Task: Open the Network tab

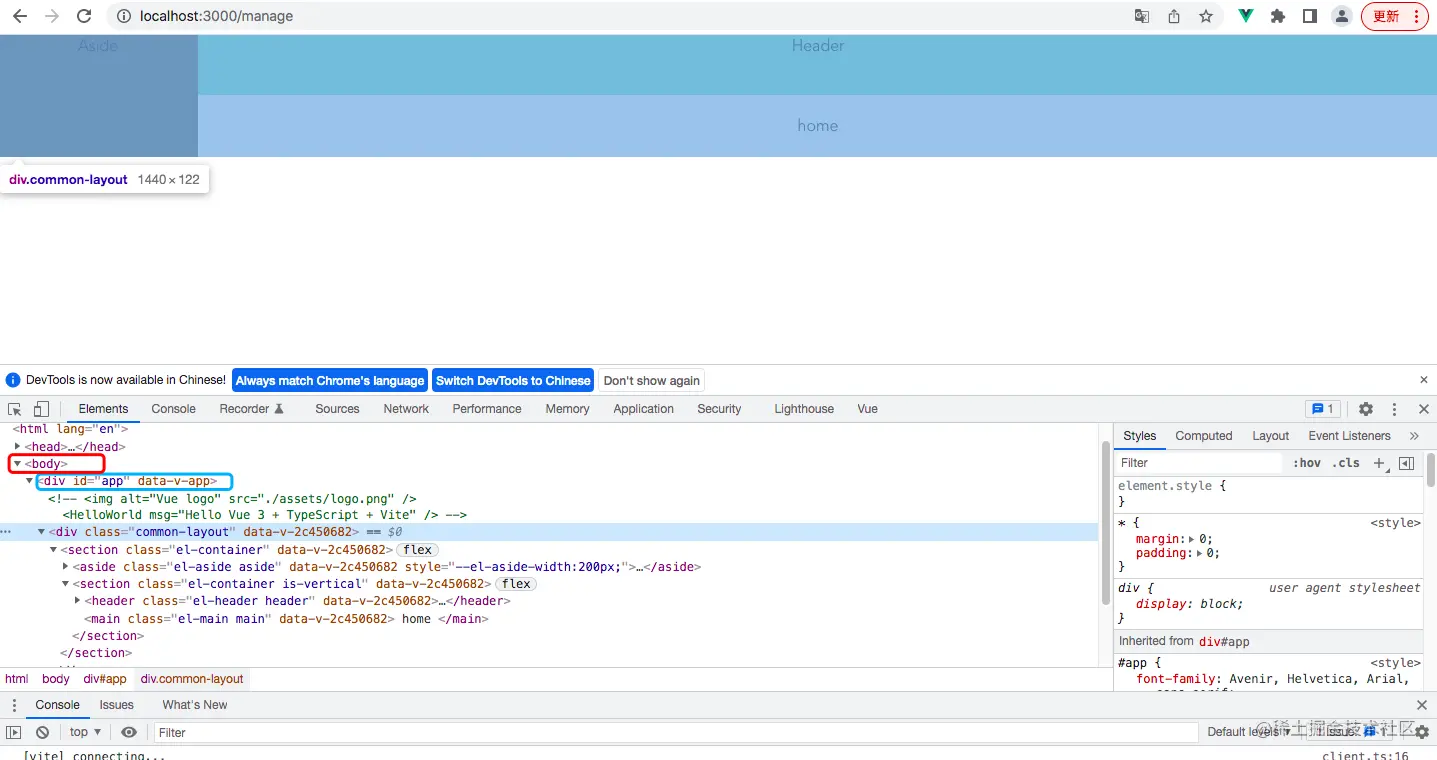Action: tap(406, 409)
